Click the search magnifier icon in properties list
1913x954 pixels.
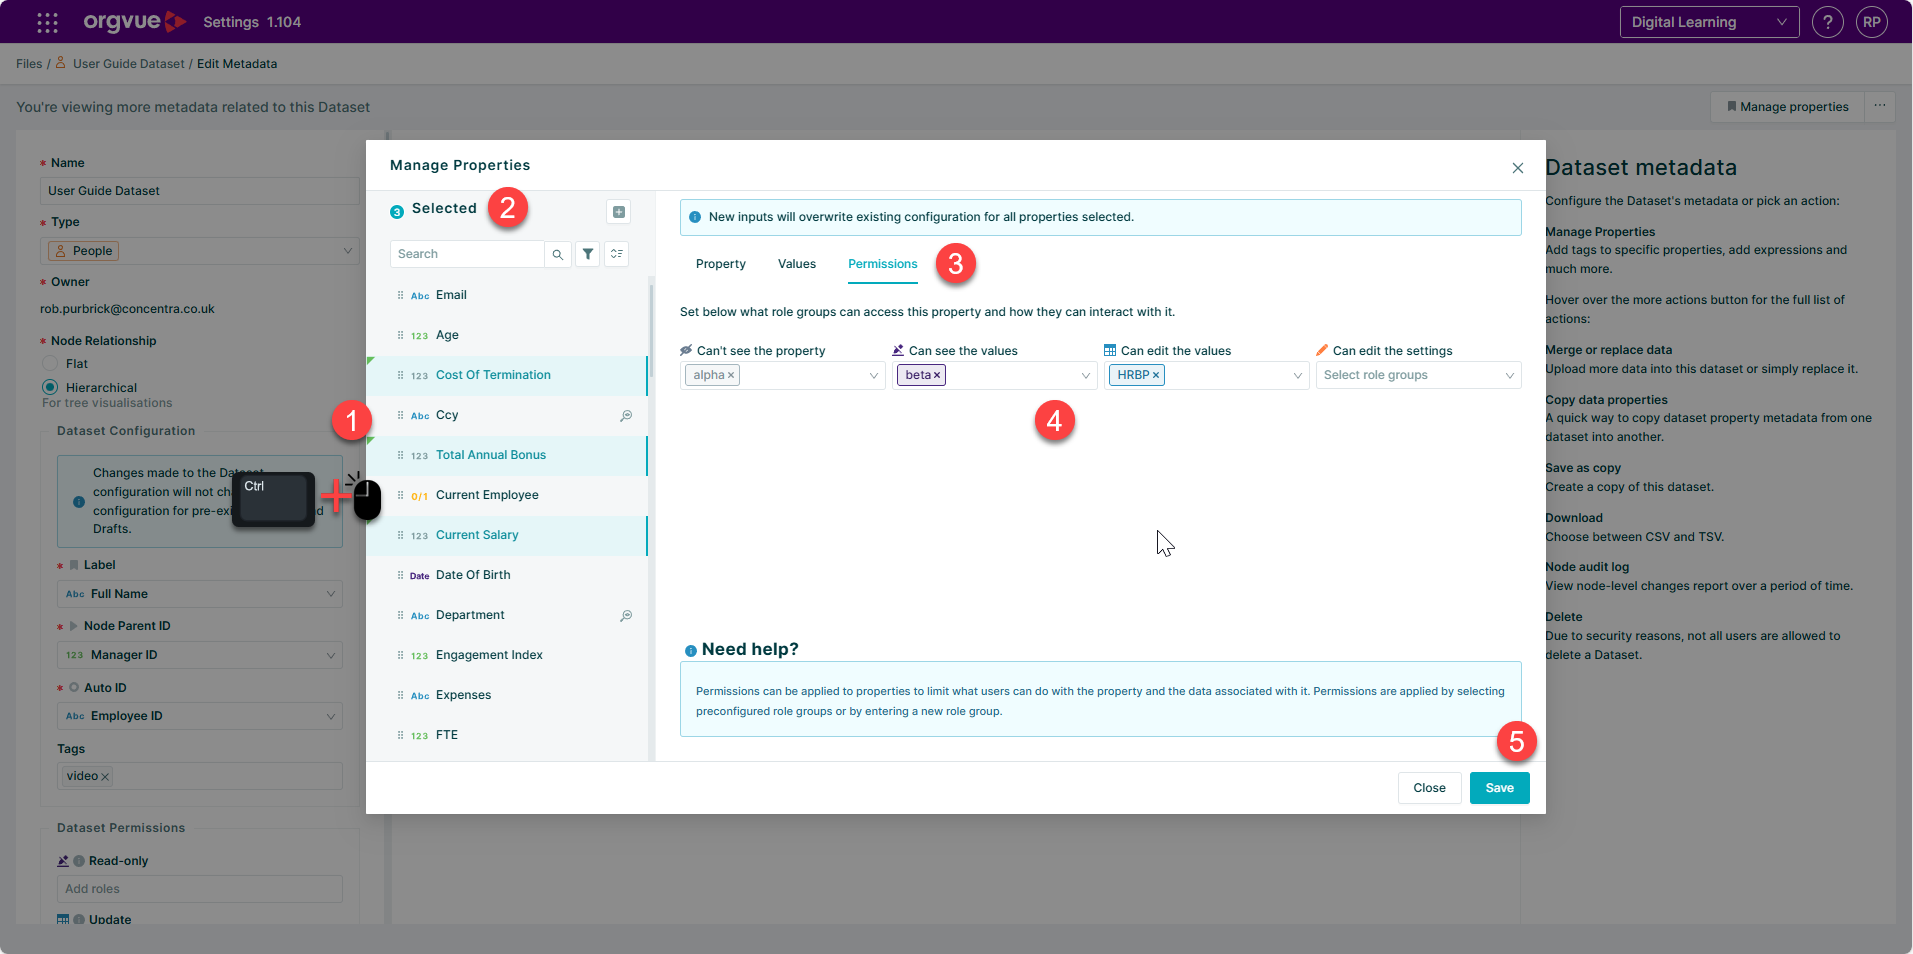tap(558, 254)
